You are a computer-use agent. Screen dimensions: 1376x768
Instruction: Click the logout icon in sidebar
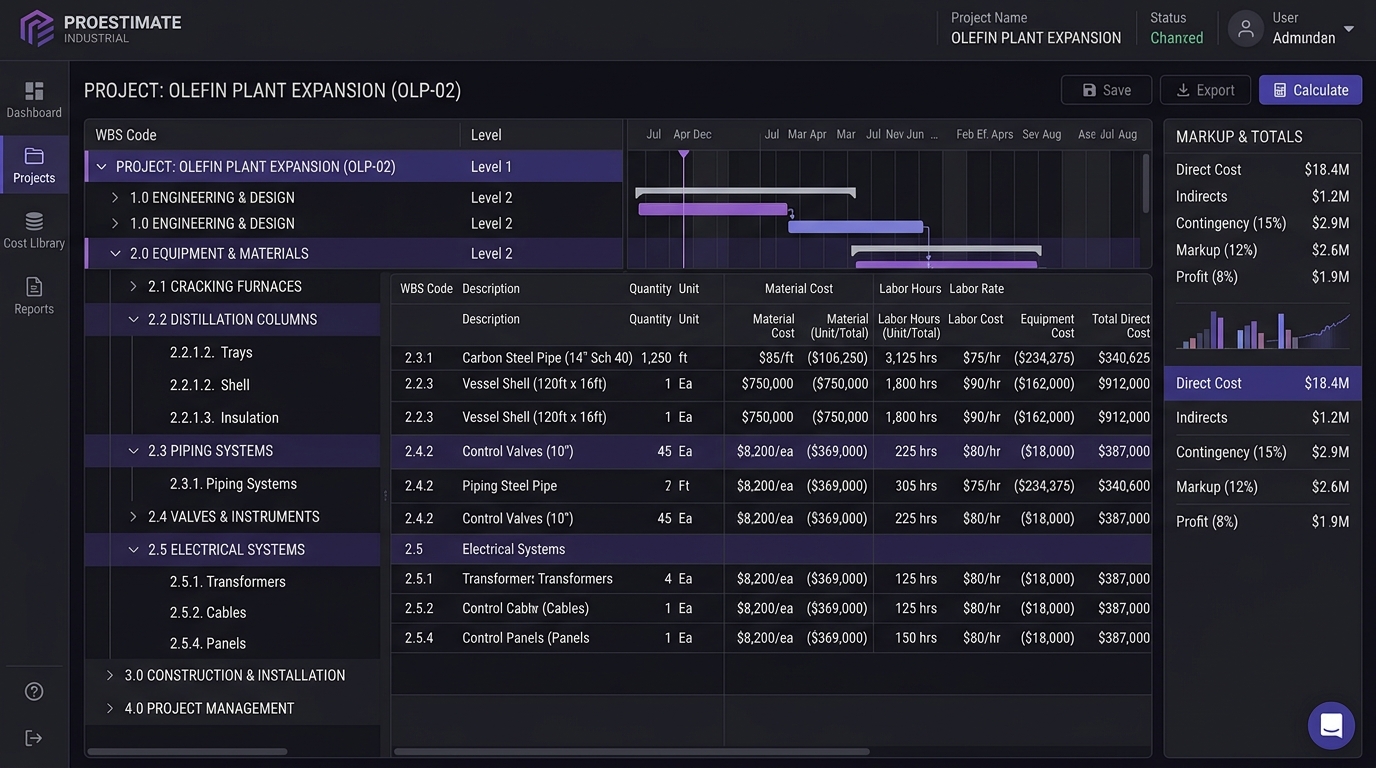(x=34, y=738)
